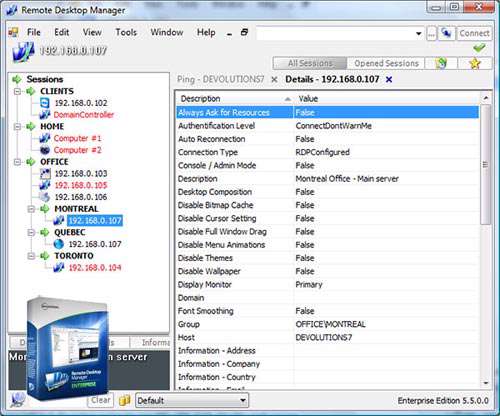Click the DomainController RDP icon
Screen dimensions: 500x416
click(x=45, y=115)
